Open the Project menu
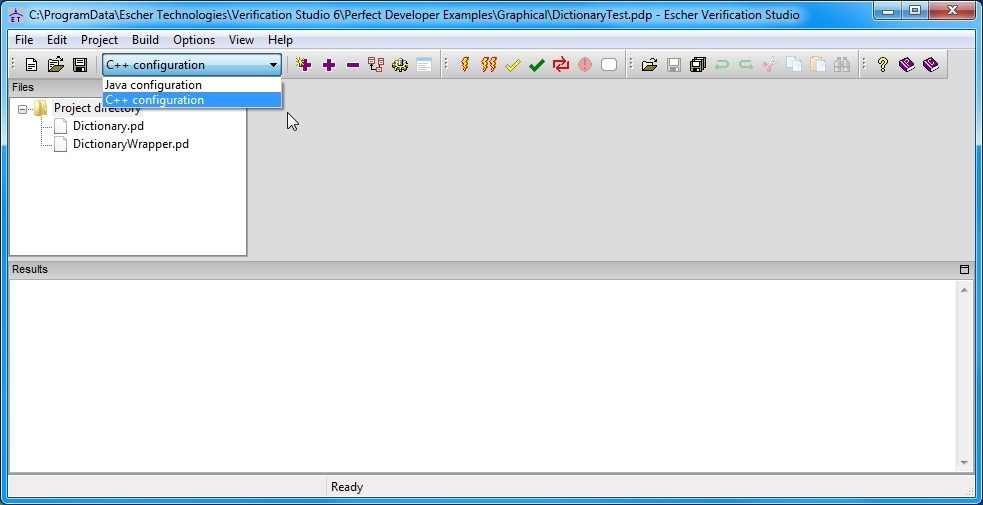This screenshot has height=505, width=983. (x=99, y=39)
